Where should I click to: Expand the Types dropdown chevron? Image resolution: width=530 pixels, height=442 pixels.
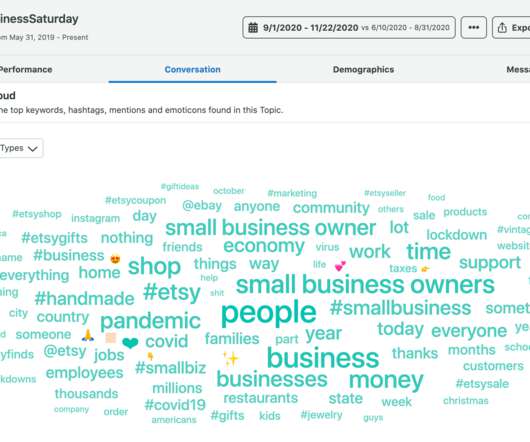click(32, 149)
